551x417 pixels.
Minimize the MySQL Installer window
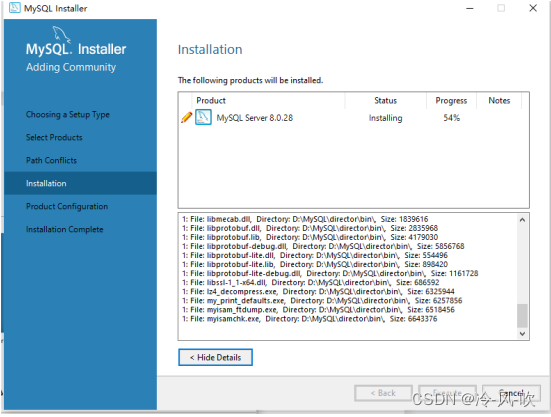coord(469,8)
